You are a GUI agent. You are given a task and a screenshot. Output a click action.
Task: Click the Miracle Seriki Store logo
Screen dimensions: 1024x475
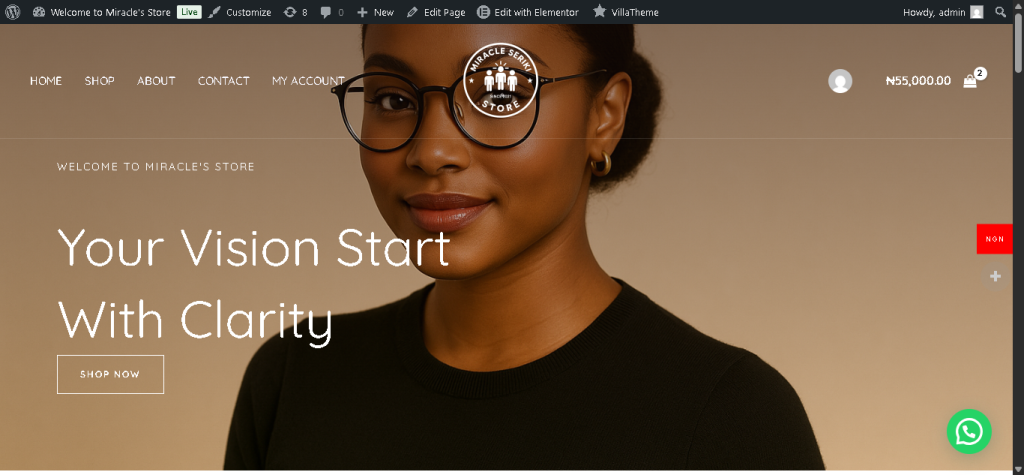tap(500, 81)
